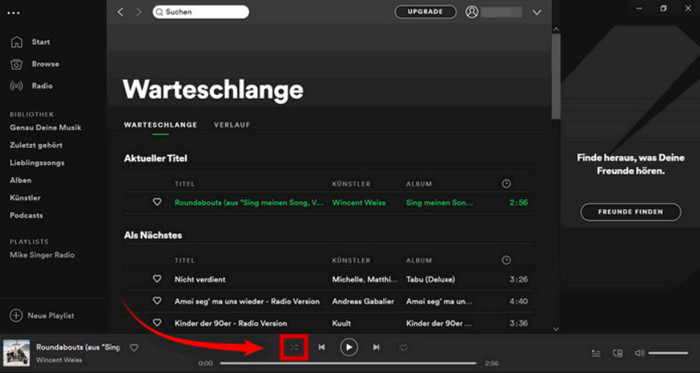This screenshot has height=373, width=700.
Task: Adjust the volume slider
Action: 668,353
